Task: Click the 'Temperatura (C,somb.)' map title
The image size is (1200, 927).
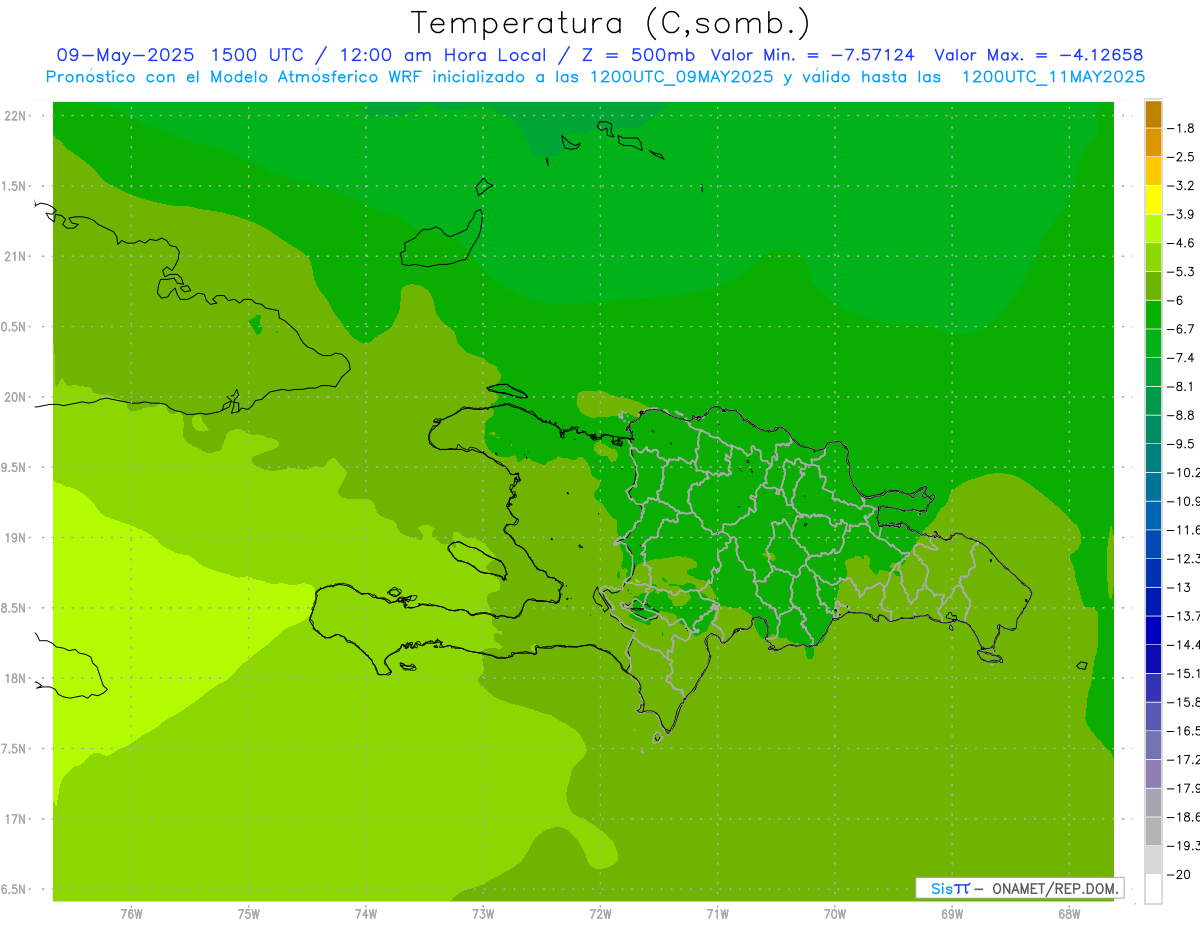Action: coord(611,23)
